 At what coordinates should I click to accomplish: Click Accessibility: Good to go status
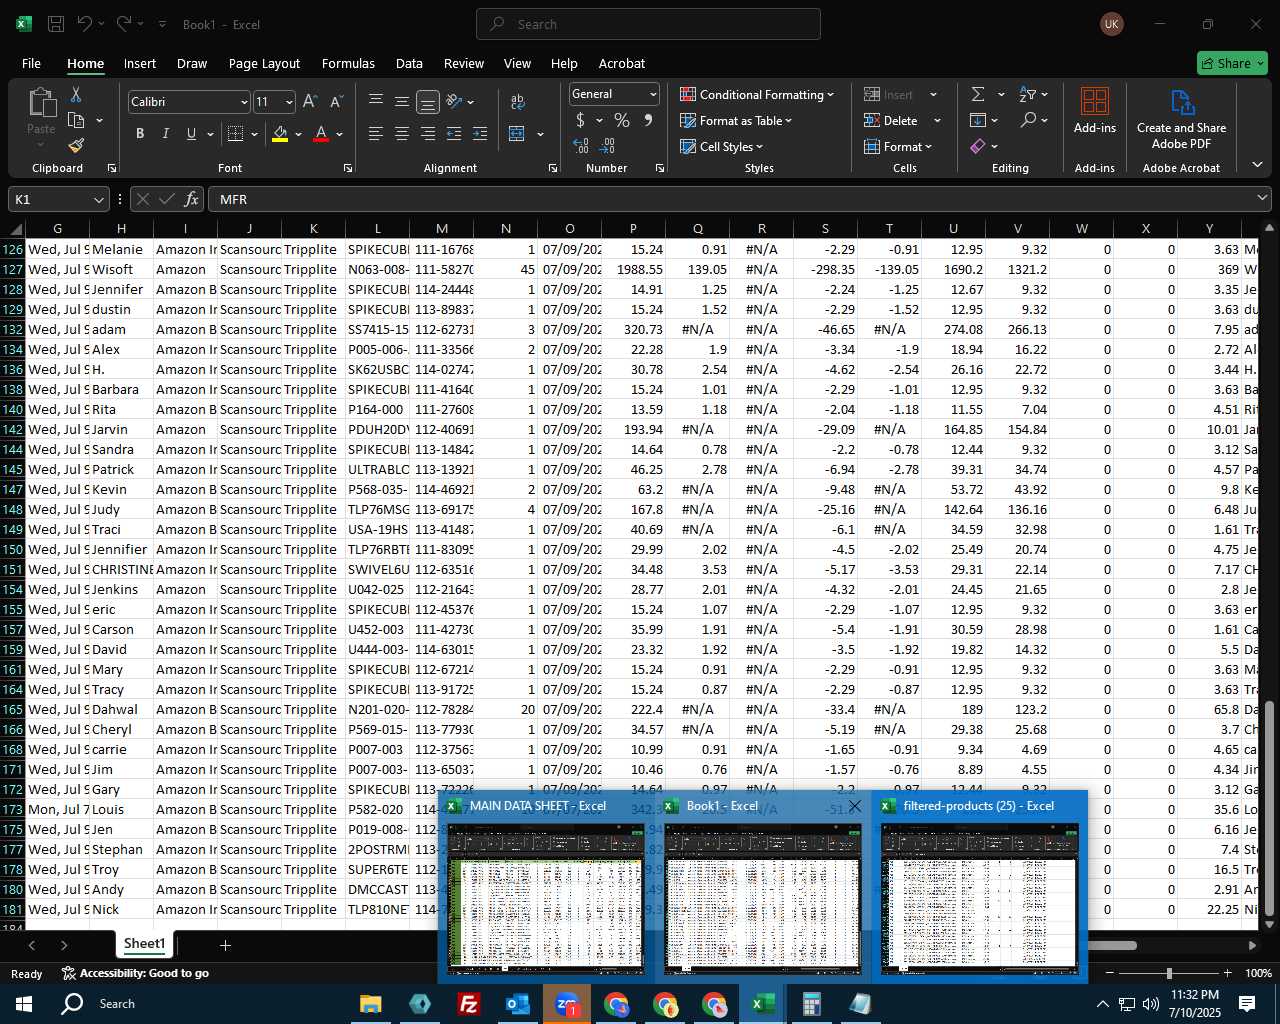click(135, 973)
